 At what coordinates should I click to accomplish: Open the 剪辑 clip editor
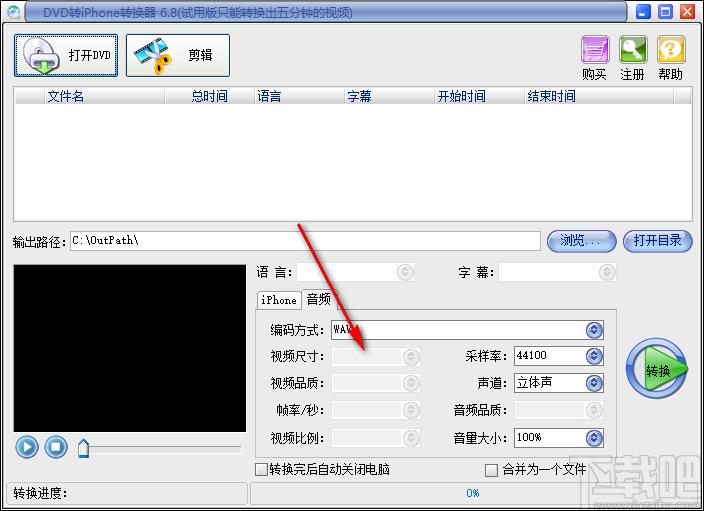click(178, 55)
